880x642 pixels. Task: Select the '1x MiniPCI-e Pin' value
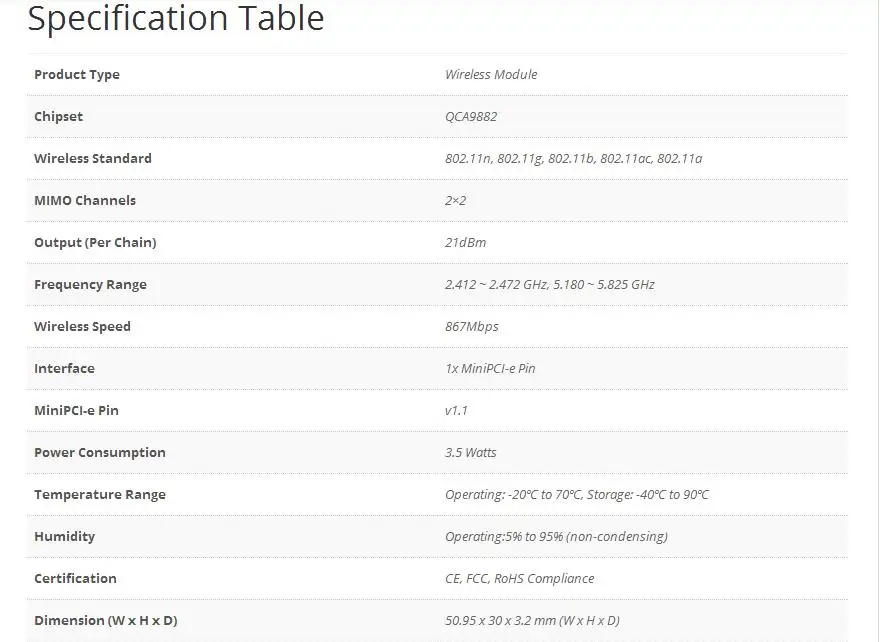490,369
